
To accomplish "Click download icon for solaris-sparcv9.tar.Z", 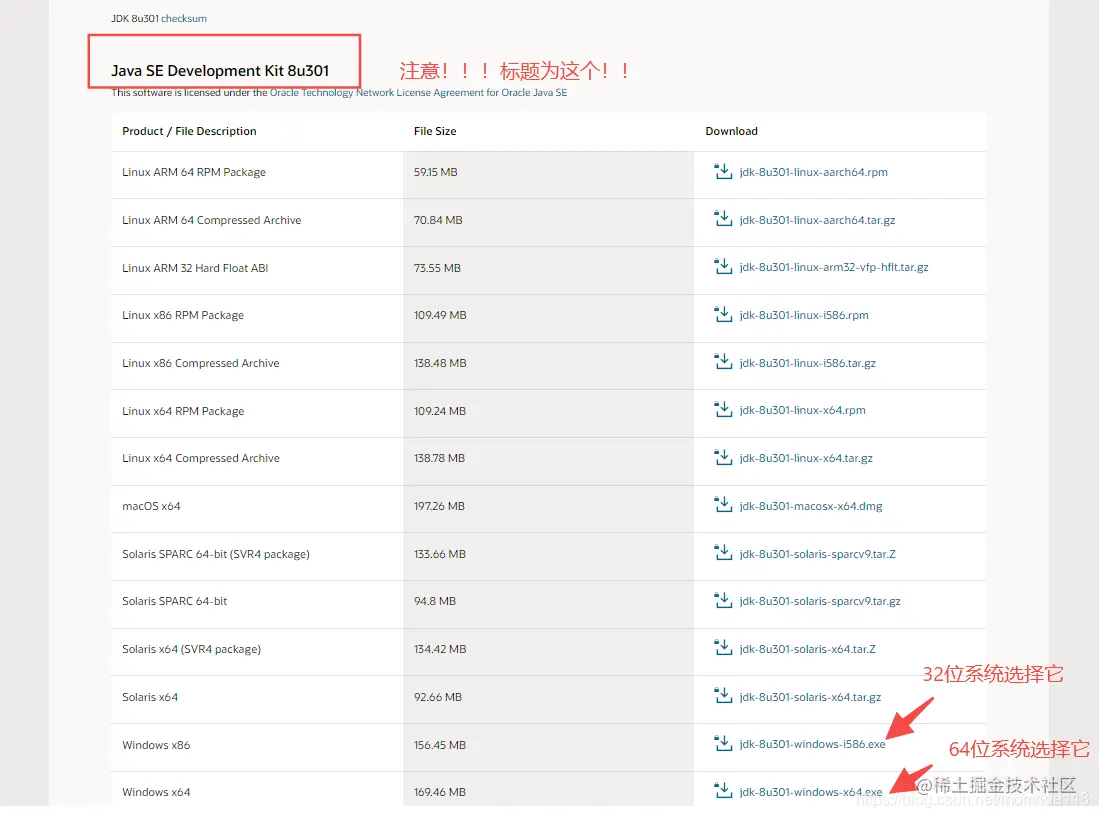I will (x=723, y=553).
